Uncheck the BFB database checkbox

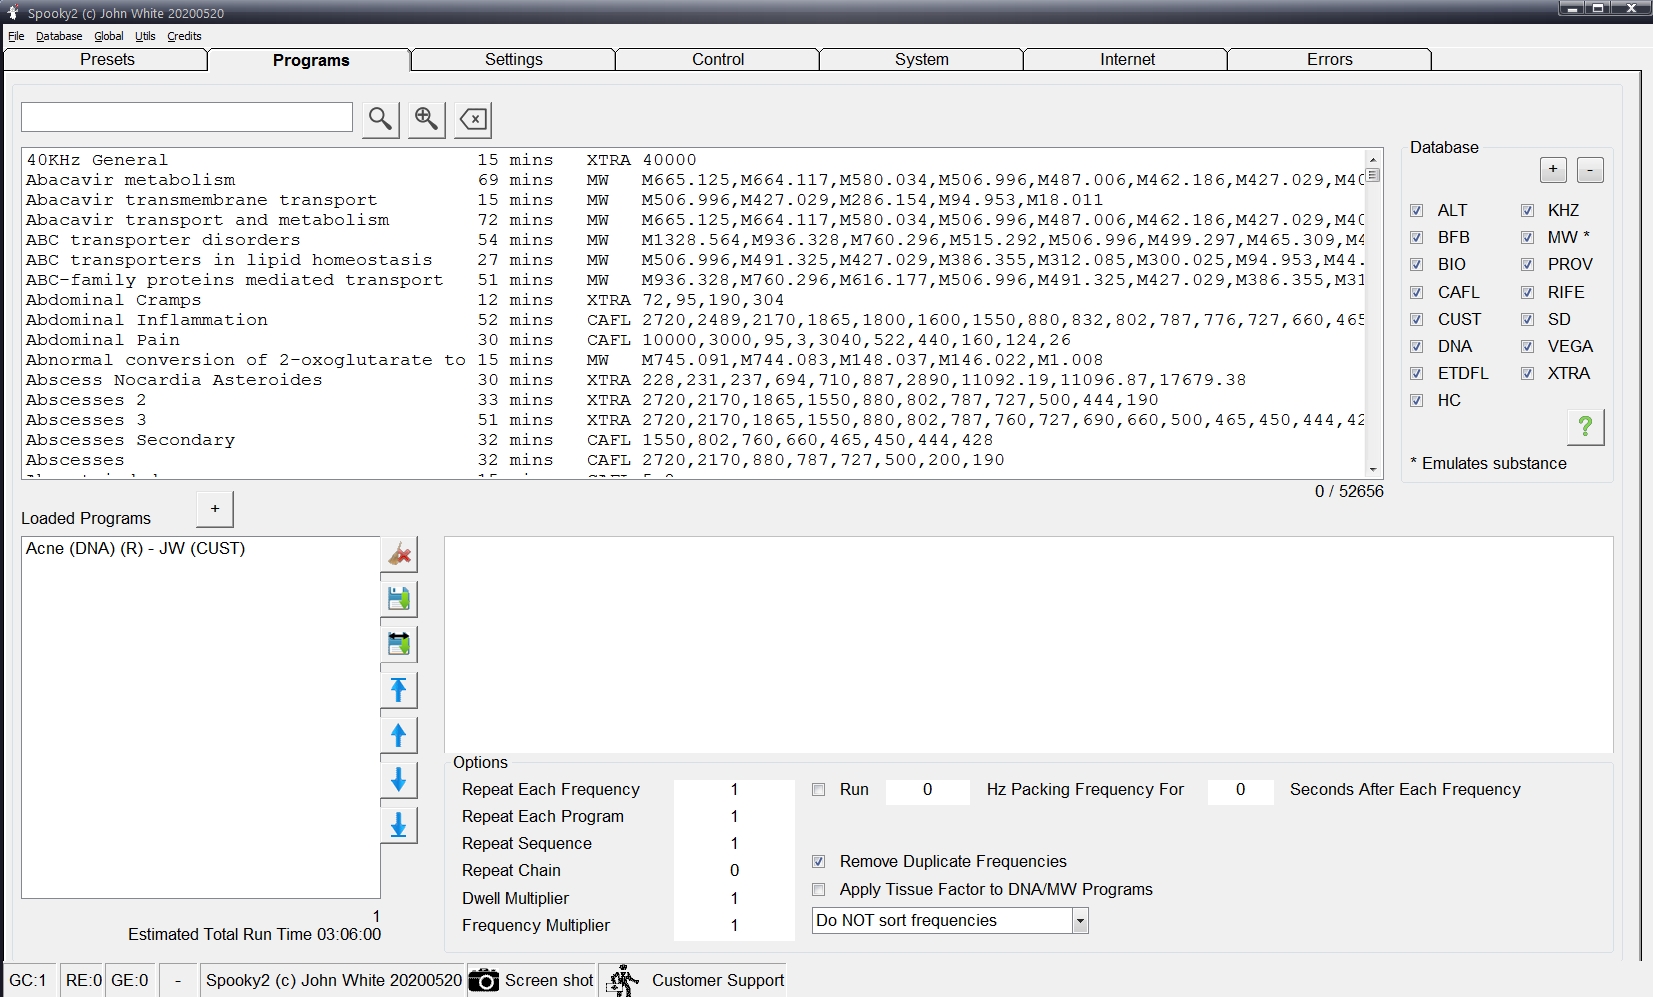tap(1416, 237)
